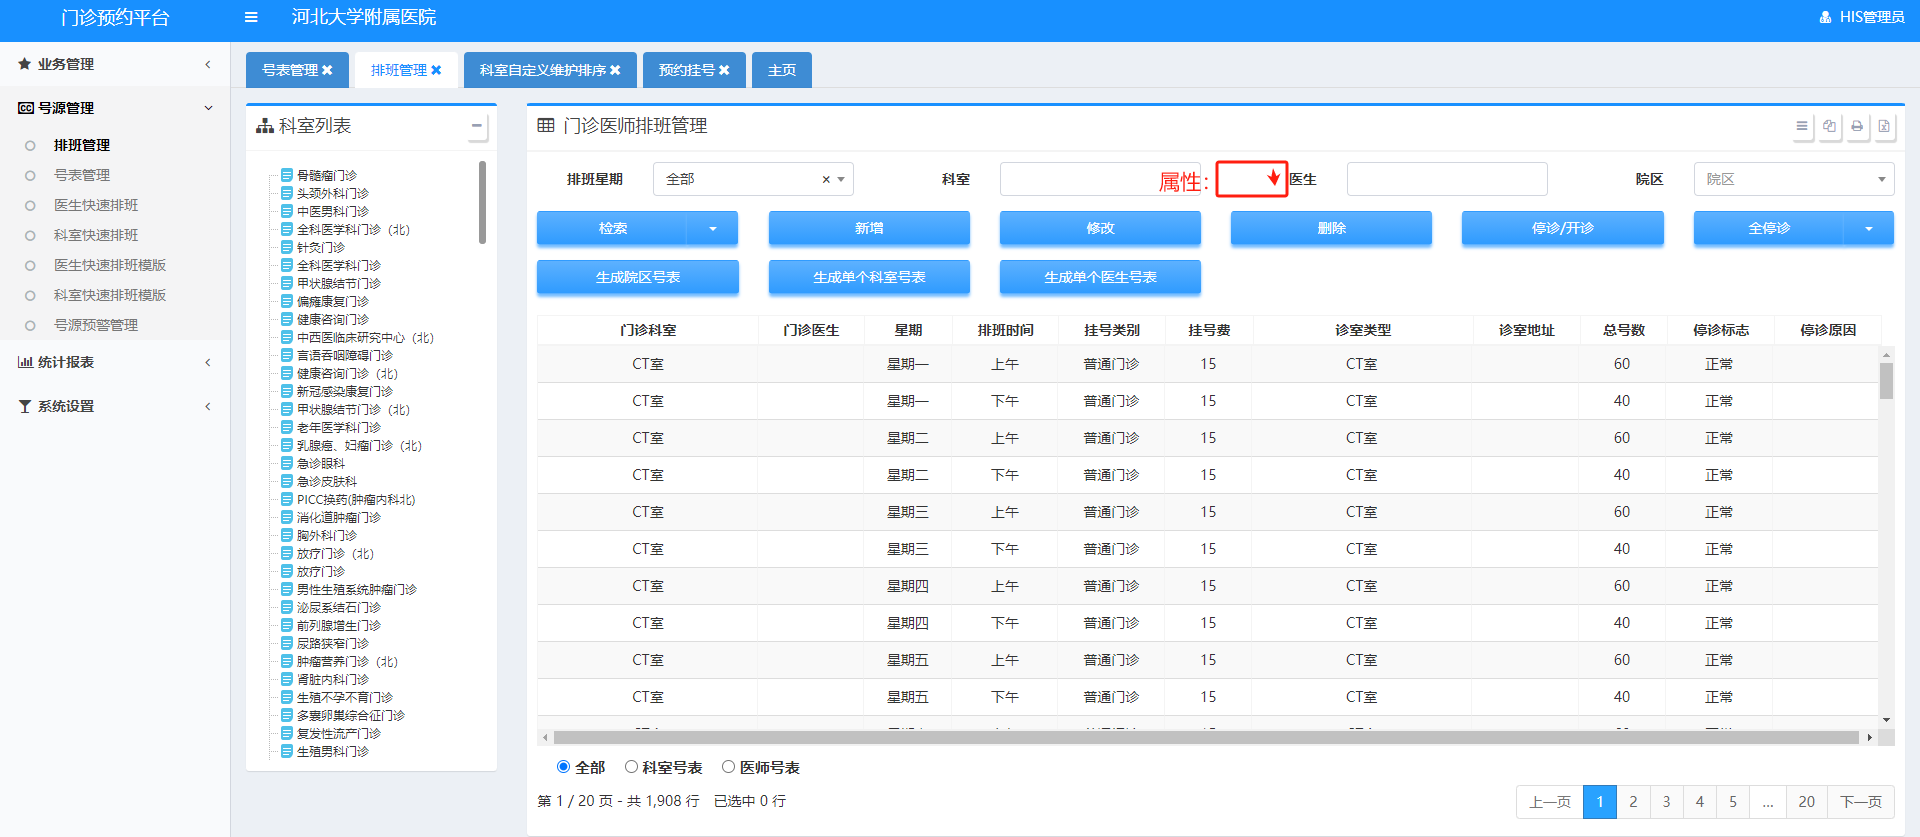Click the document icon beside 生殖男科门诊
Screen dimensions: 1920x837
tap(287, 751)
